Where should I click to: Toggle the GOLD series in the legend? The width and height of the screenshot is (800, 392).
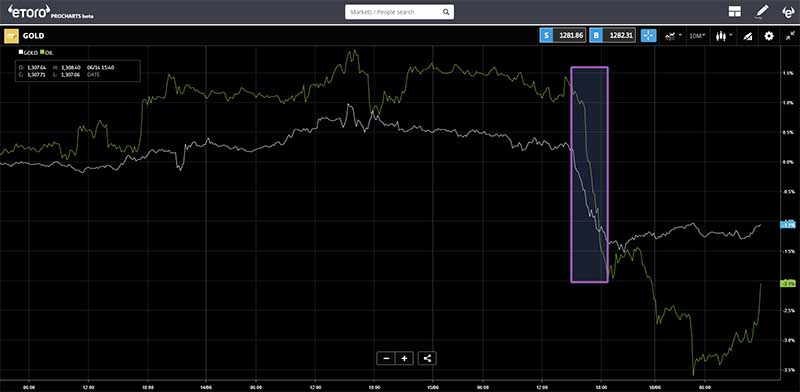coord(28,53)
